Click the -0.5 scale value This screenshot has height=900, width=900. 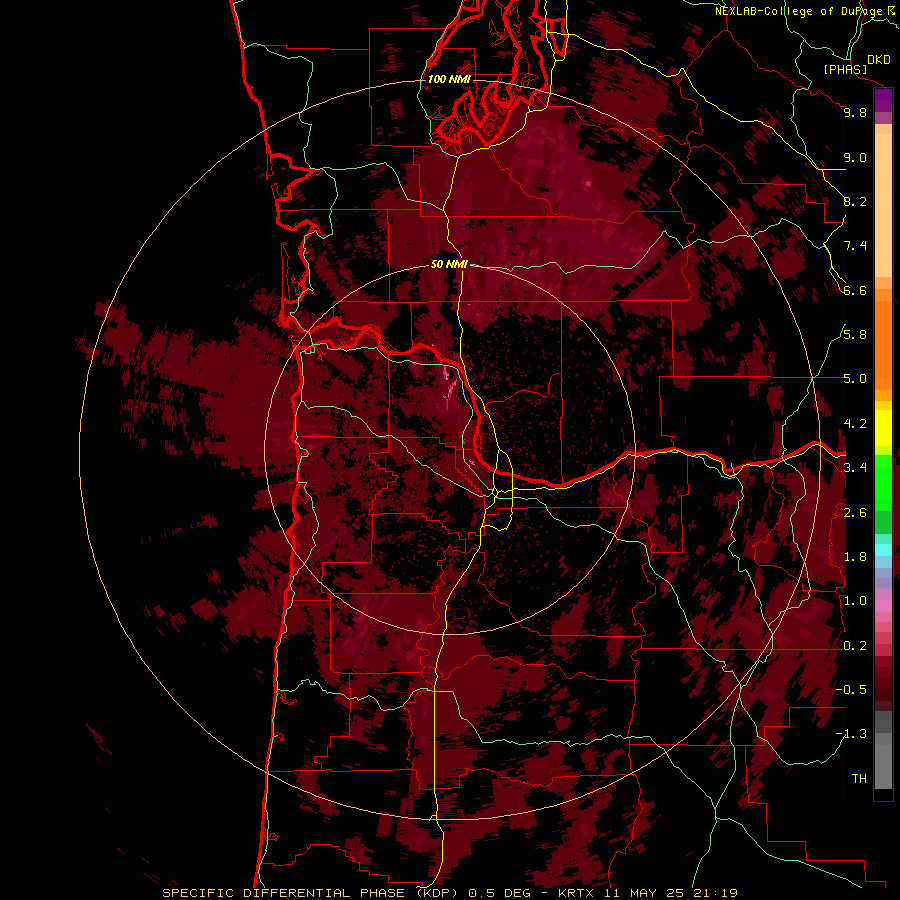(x=851, y=690)
